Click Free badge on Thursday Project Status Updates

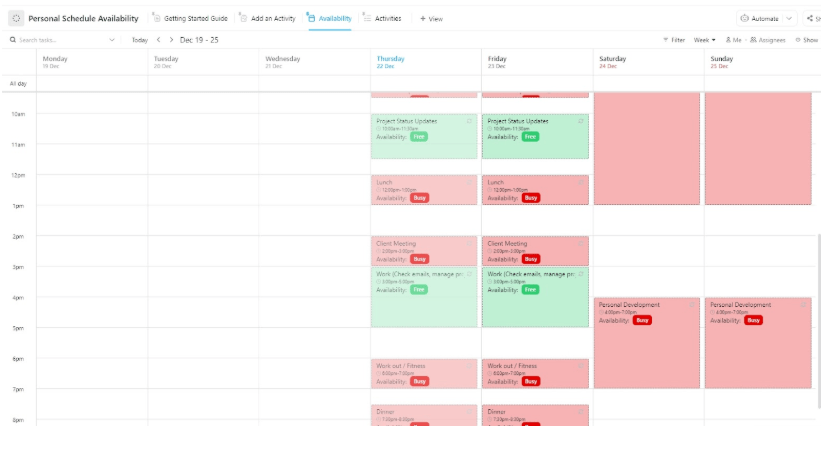click(419, 137)
